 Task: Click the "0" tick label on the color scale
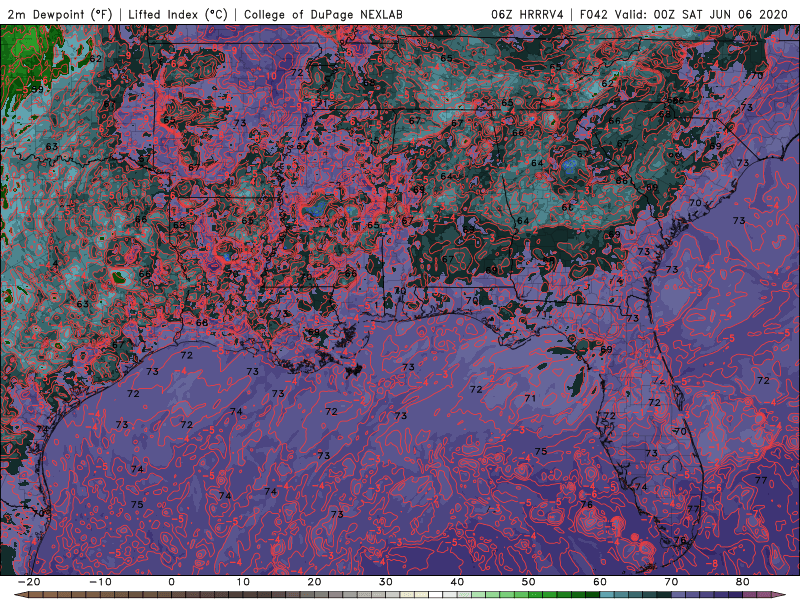click(x=171, y=582)
